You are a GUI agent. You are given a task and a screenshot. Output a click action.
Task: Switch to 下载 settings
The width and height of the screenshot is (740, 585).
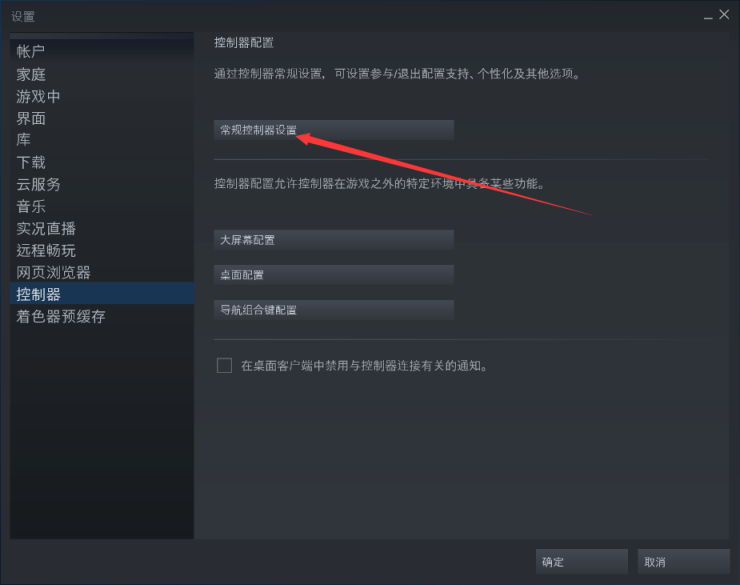tap(101, 162)
